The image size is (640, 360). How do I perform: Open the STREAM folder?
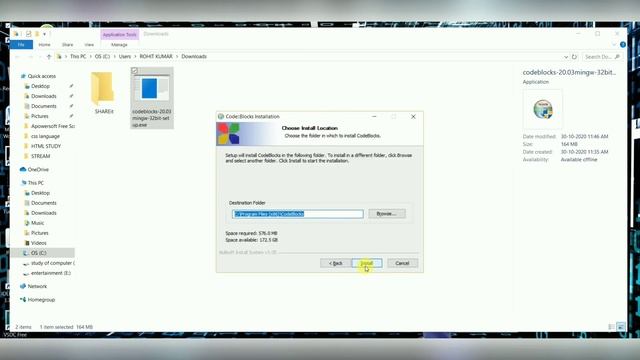click(x=40, y=156)
